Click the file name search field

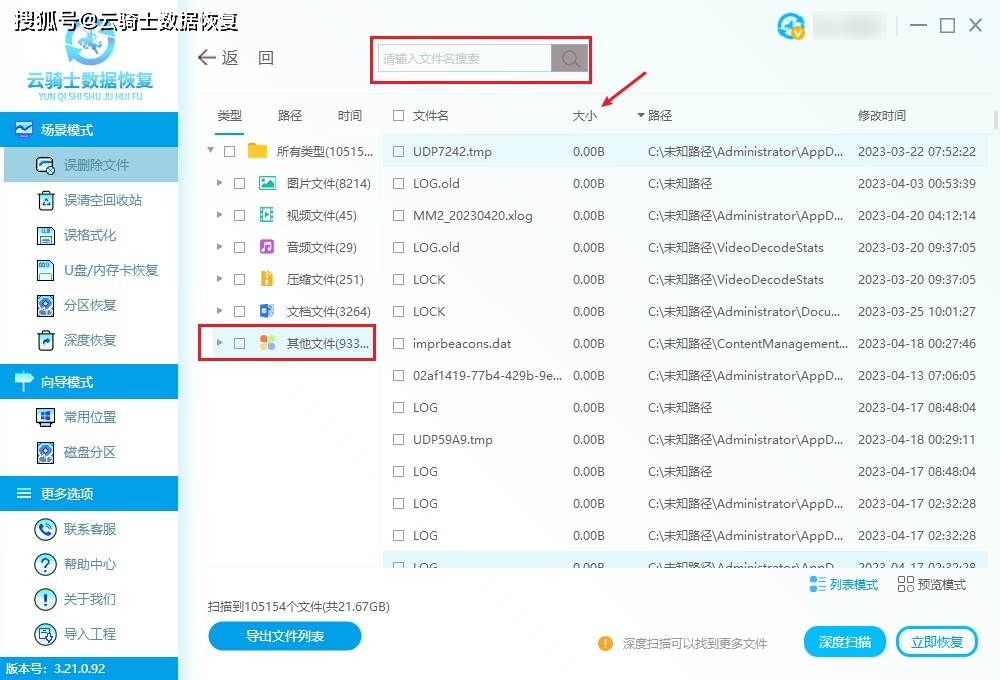pyautogui.click(x=465, y=59)
